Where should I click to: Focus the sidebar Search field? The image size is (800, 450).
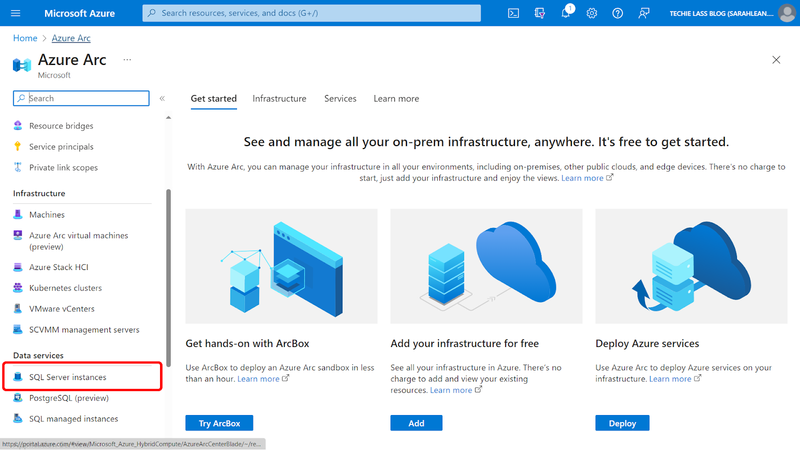(x=81, y=98)
